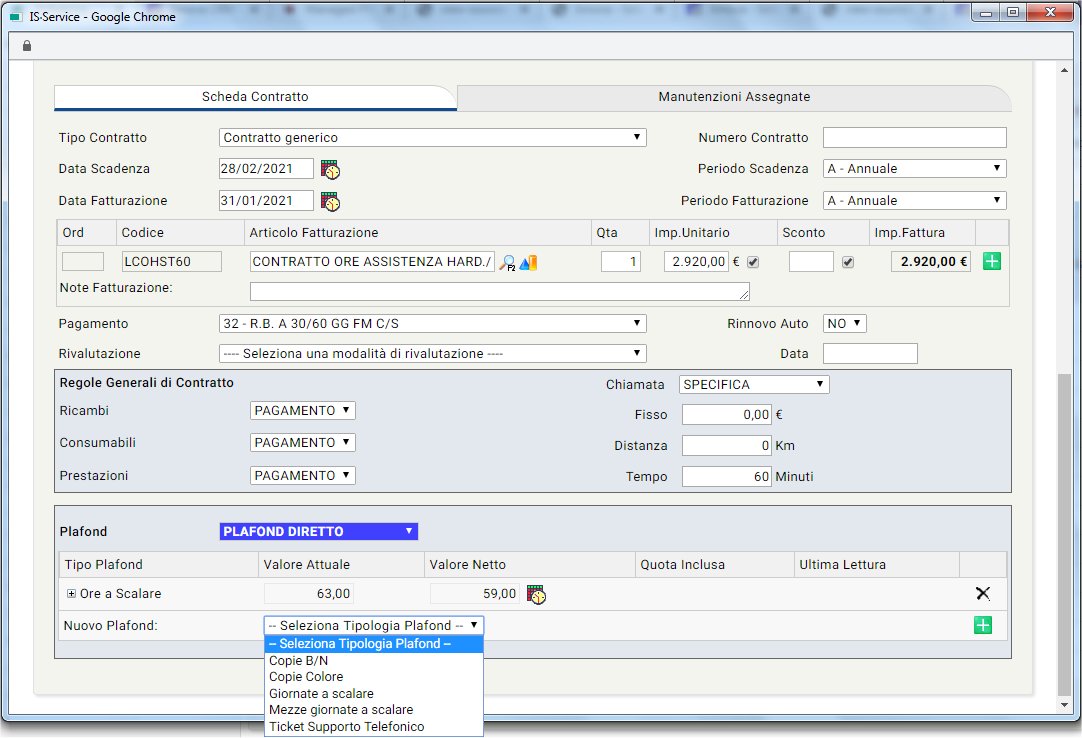Click scrollbar down arrow
Viewport: 1082px width, 738px height.
click(1064, 706)
